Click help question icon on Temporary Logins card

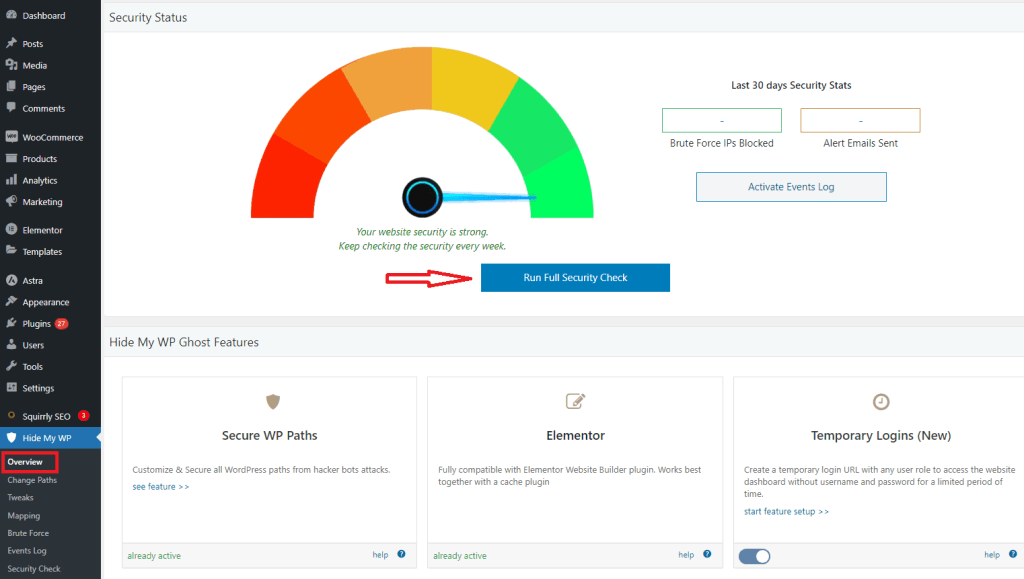point(1012,554)
